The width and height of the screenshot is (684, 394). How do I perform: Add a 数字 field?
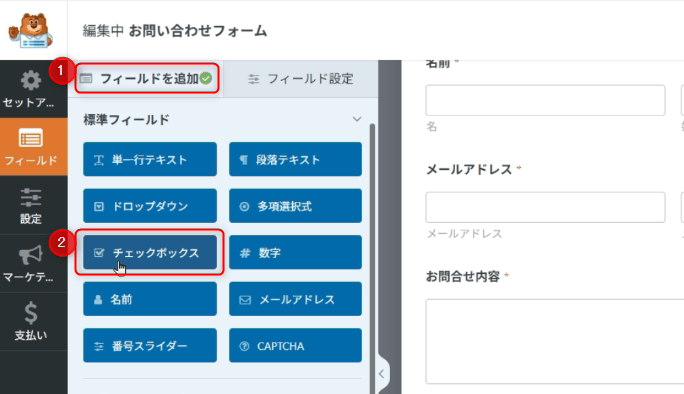coord(295,252)
